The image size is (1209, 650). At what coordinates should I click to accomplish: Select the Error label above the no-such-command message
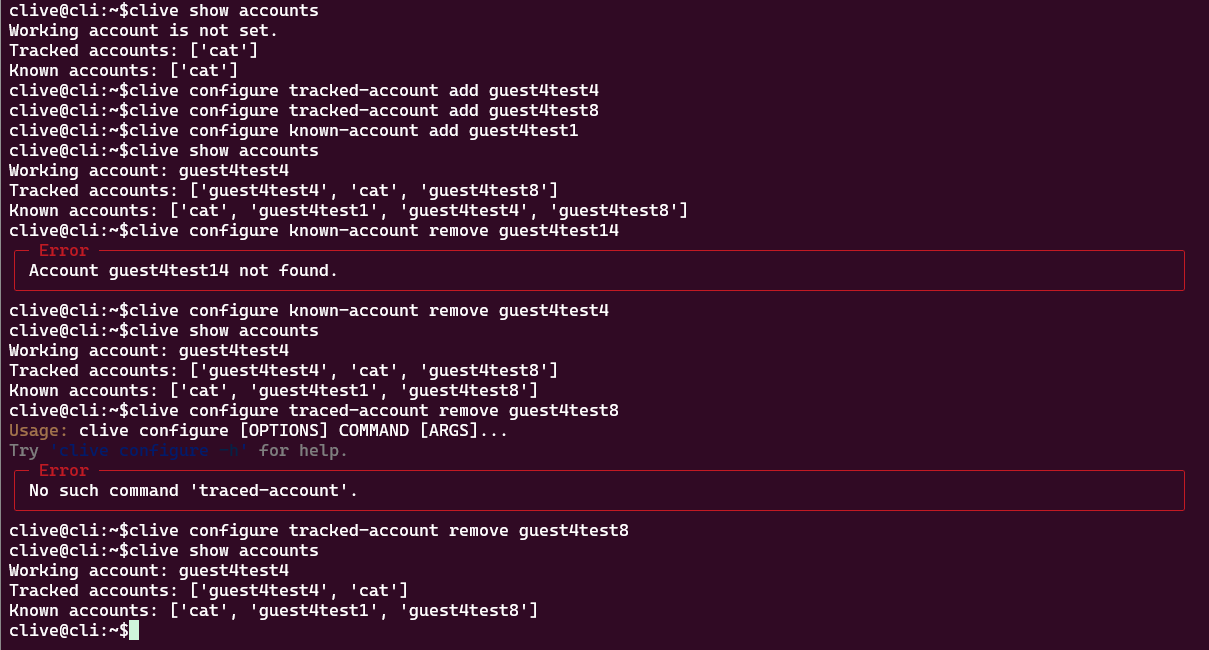tap(63, 470)
